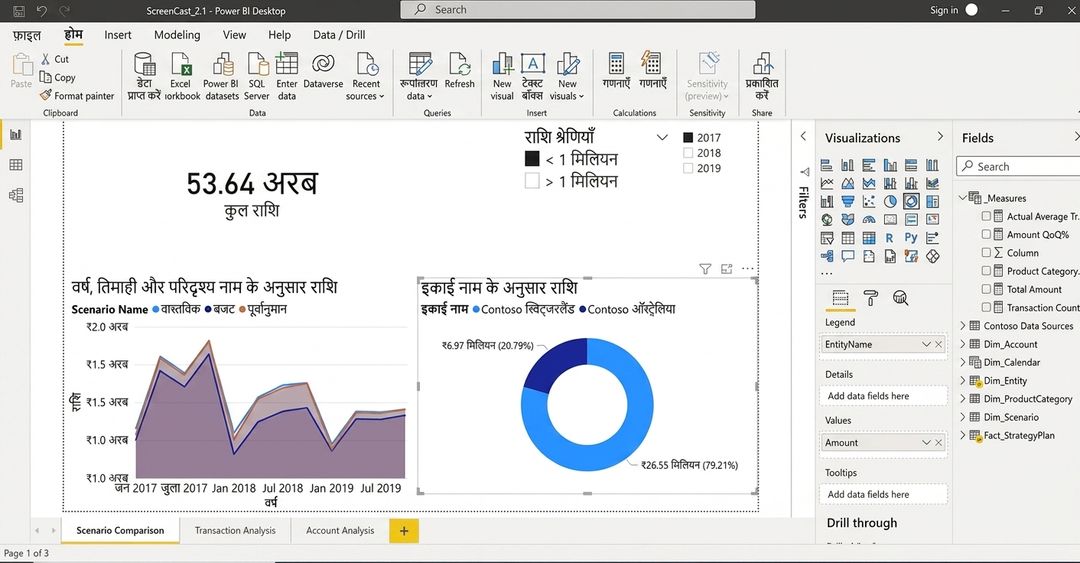The height and width of the screenshot is (563, 1080).
Task: Go to the Account Analysis page tab
Action: [x=340, y=531]
